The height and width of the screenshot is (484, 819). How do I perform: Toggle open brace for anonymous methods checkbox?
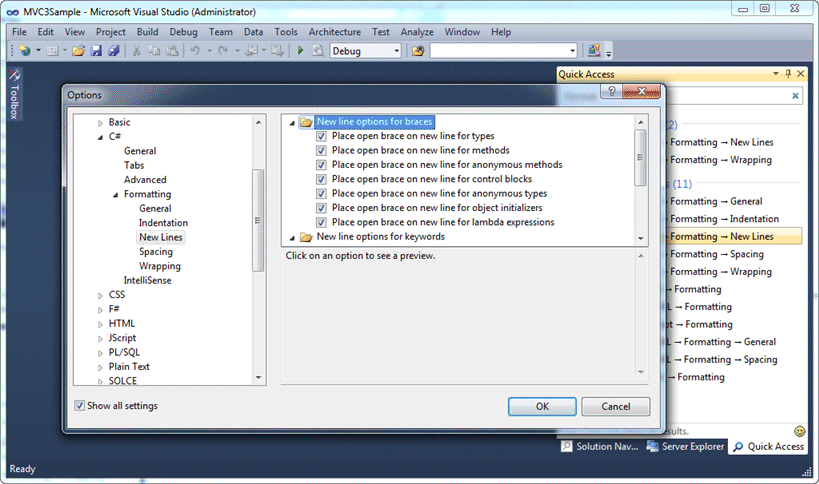pyautogui.click(x=321, y=165)
